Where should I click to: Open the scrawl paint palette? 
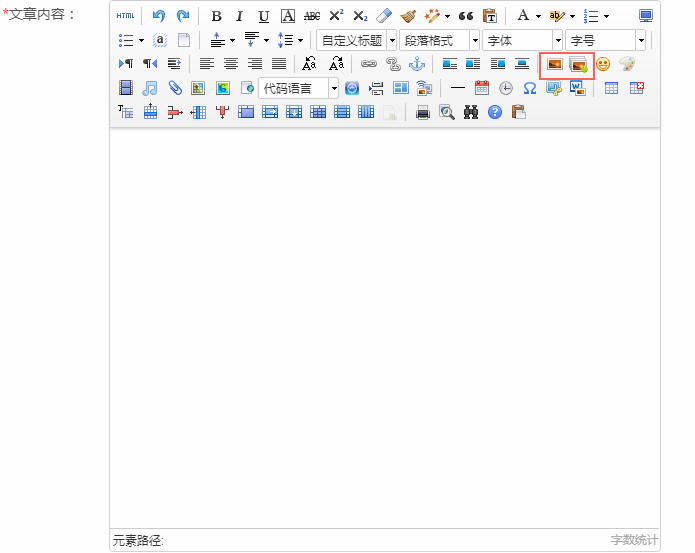pos(627,64)
